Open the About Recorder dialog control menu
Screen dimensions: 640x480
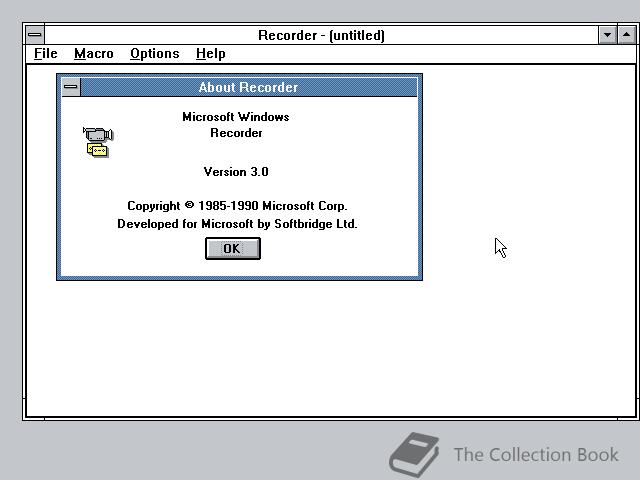coord(71,87)
